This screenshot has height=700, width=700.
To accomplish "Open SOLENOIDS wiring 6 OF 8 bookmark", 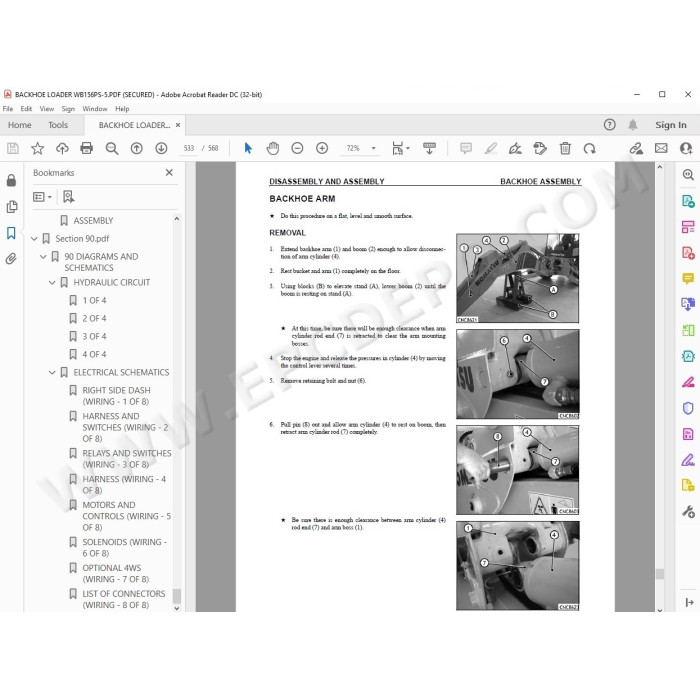I will pyautogui.click(x=125, y=548).
